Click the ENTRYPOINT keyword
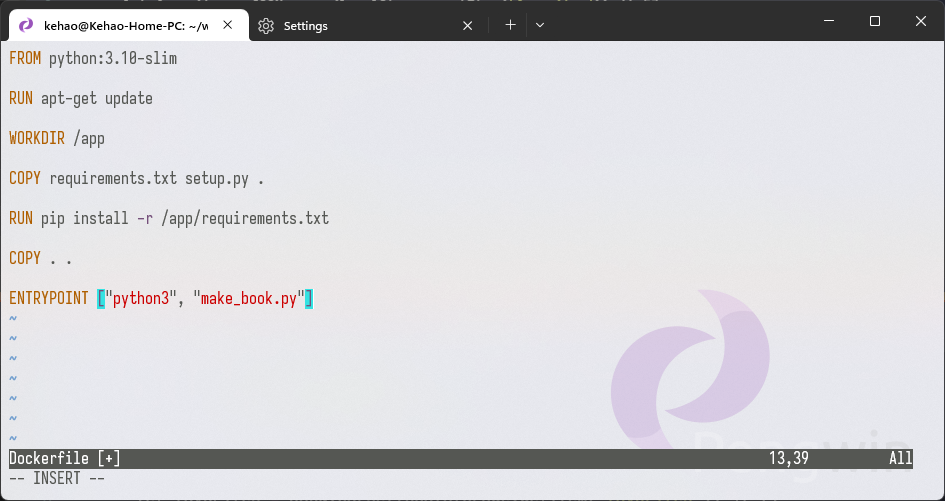Viewport: 945px width, 501px height. pos(49,298)
